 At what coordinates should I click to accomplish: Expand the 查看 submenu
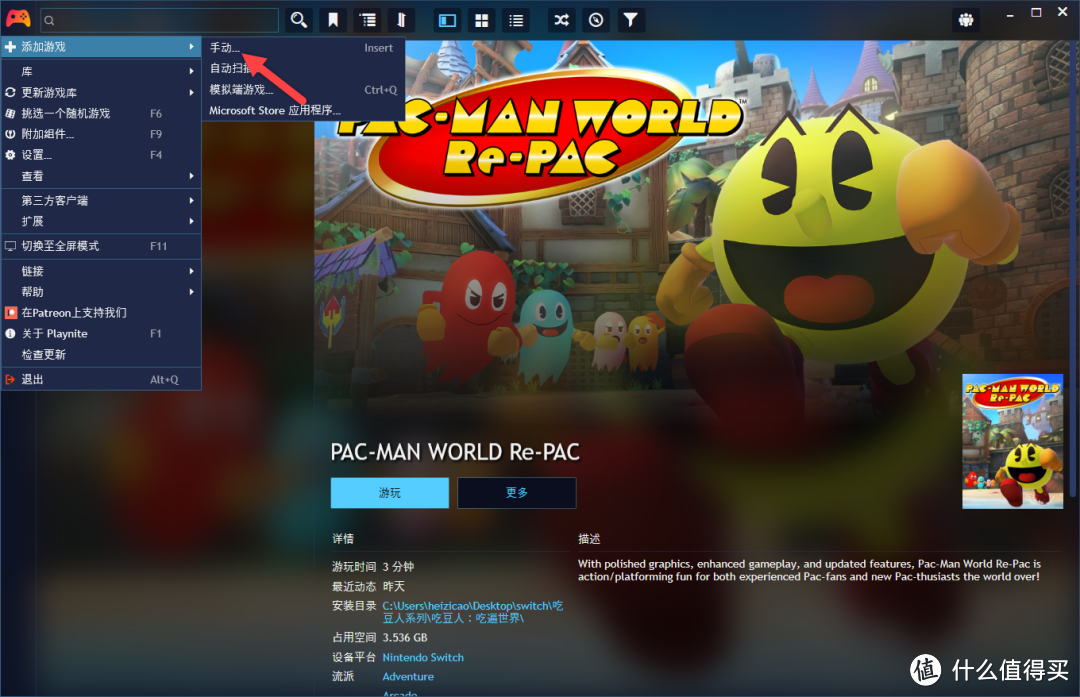(101, 176)
